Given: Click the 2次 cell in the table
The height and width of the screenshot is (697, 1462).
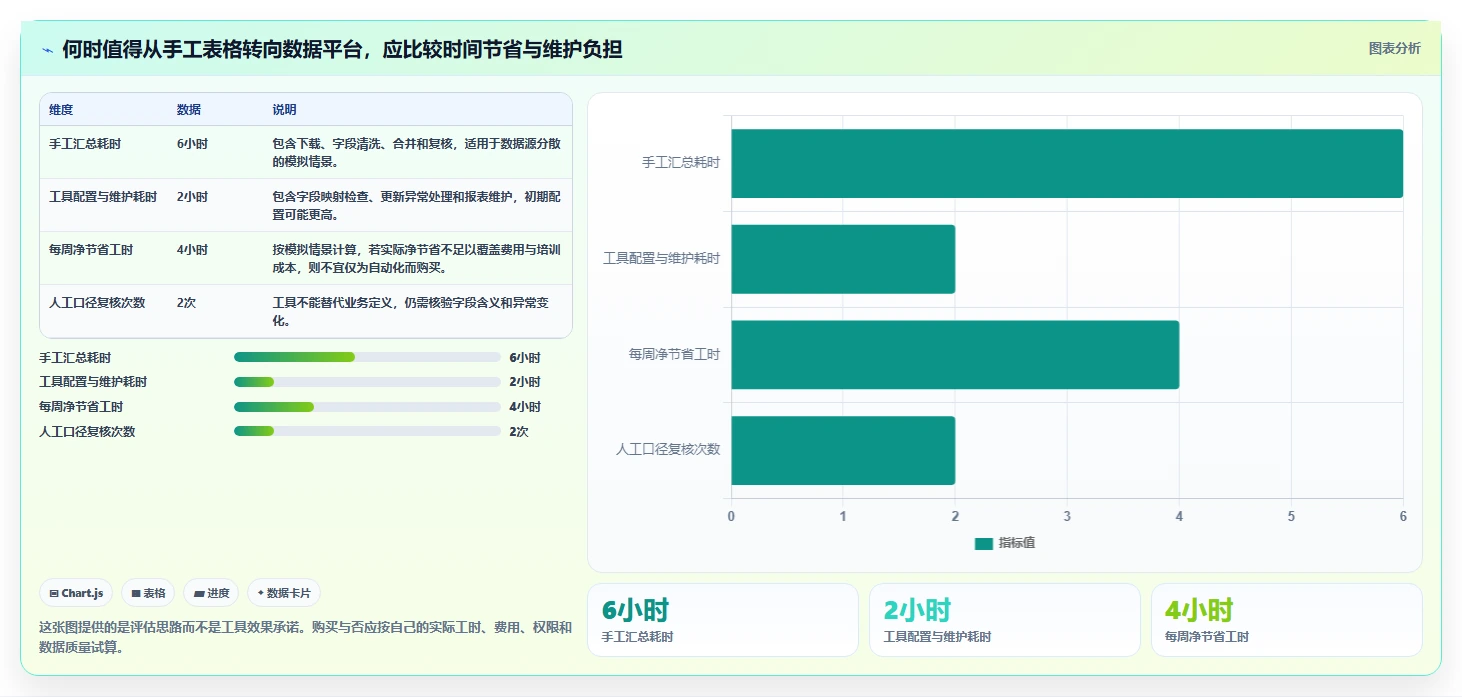Looking at the screenshot, I should (186, 303).
